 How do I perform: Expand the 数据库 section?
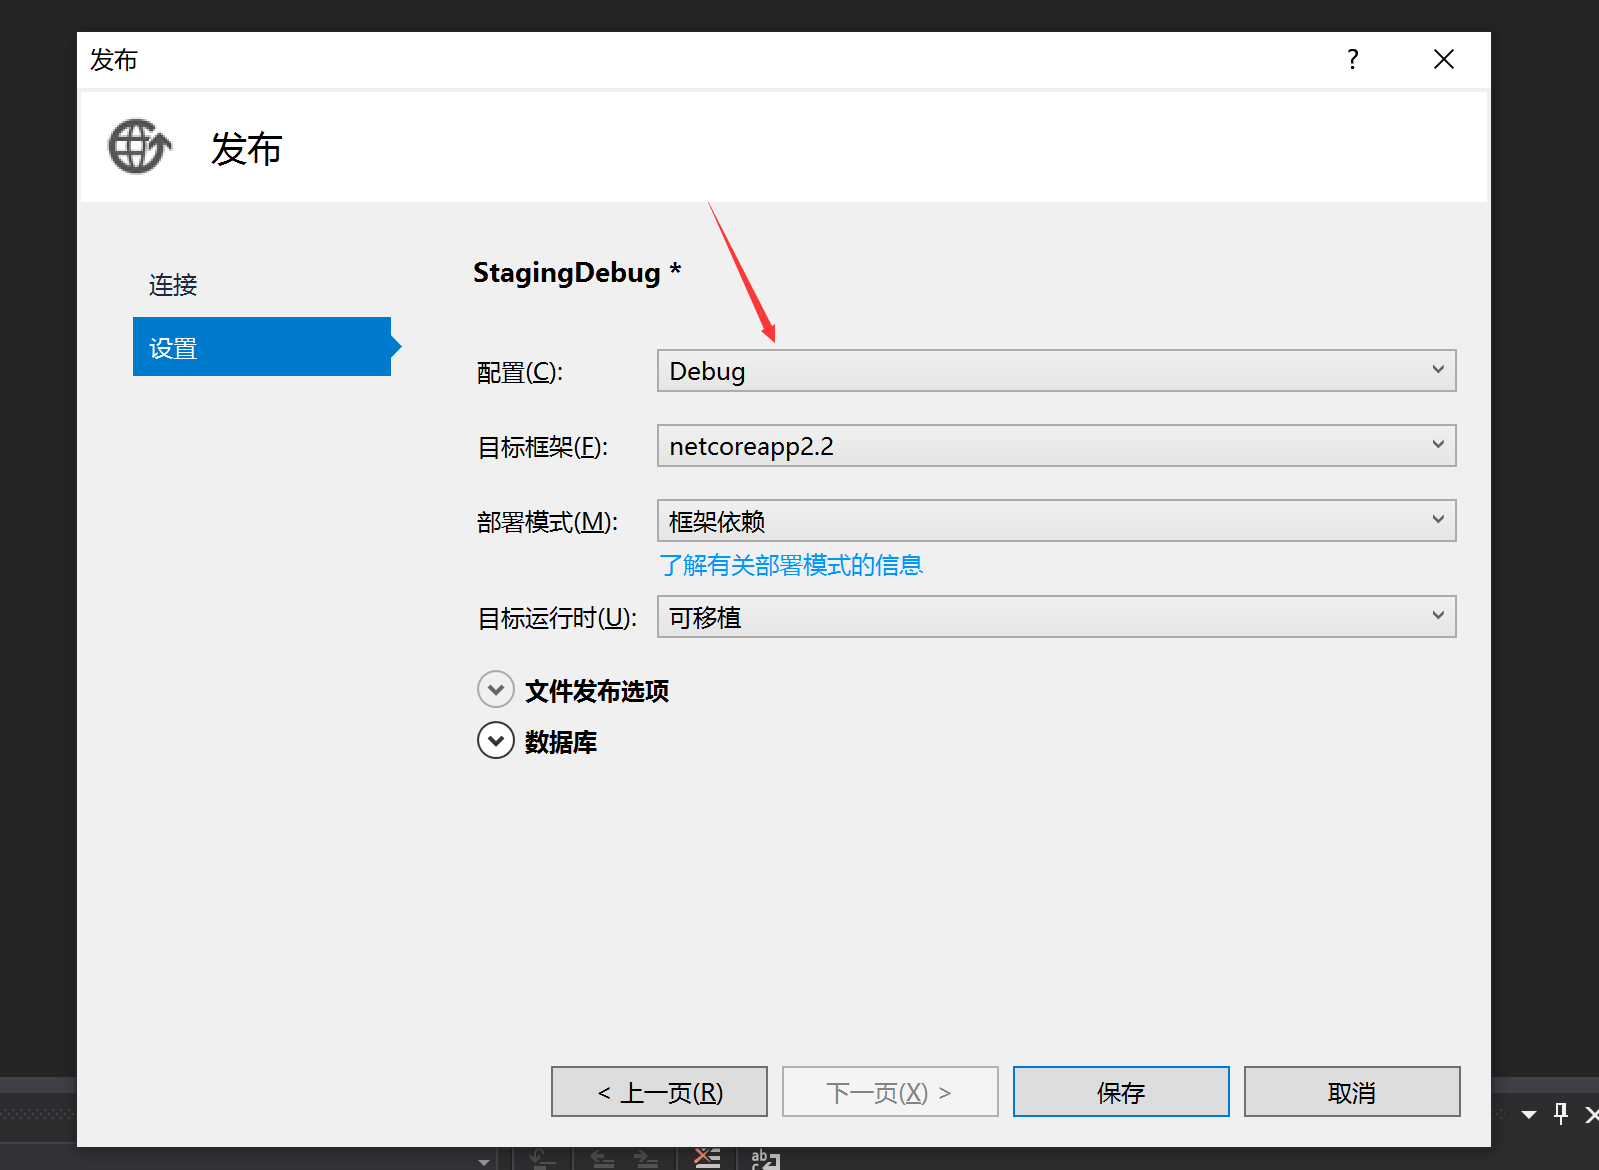click(496, 741)
